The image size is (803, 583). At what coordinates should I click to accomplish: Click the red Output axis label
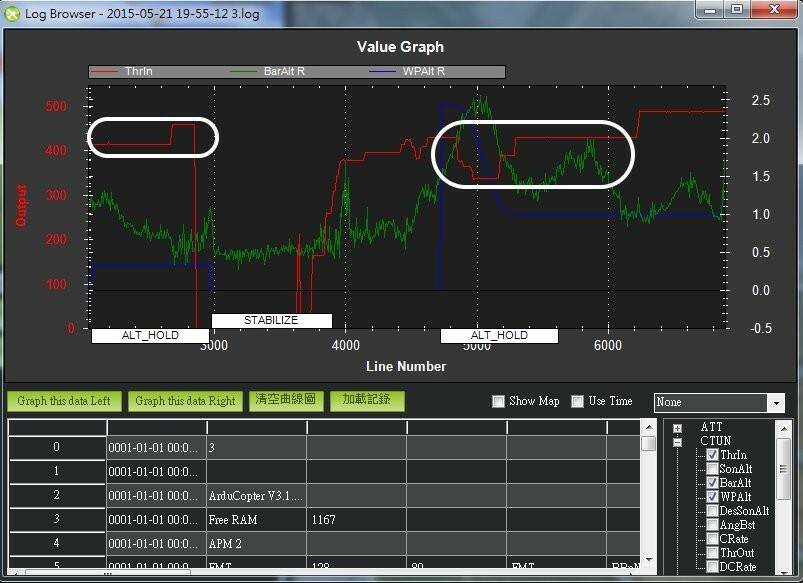point(21,205)
